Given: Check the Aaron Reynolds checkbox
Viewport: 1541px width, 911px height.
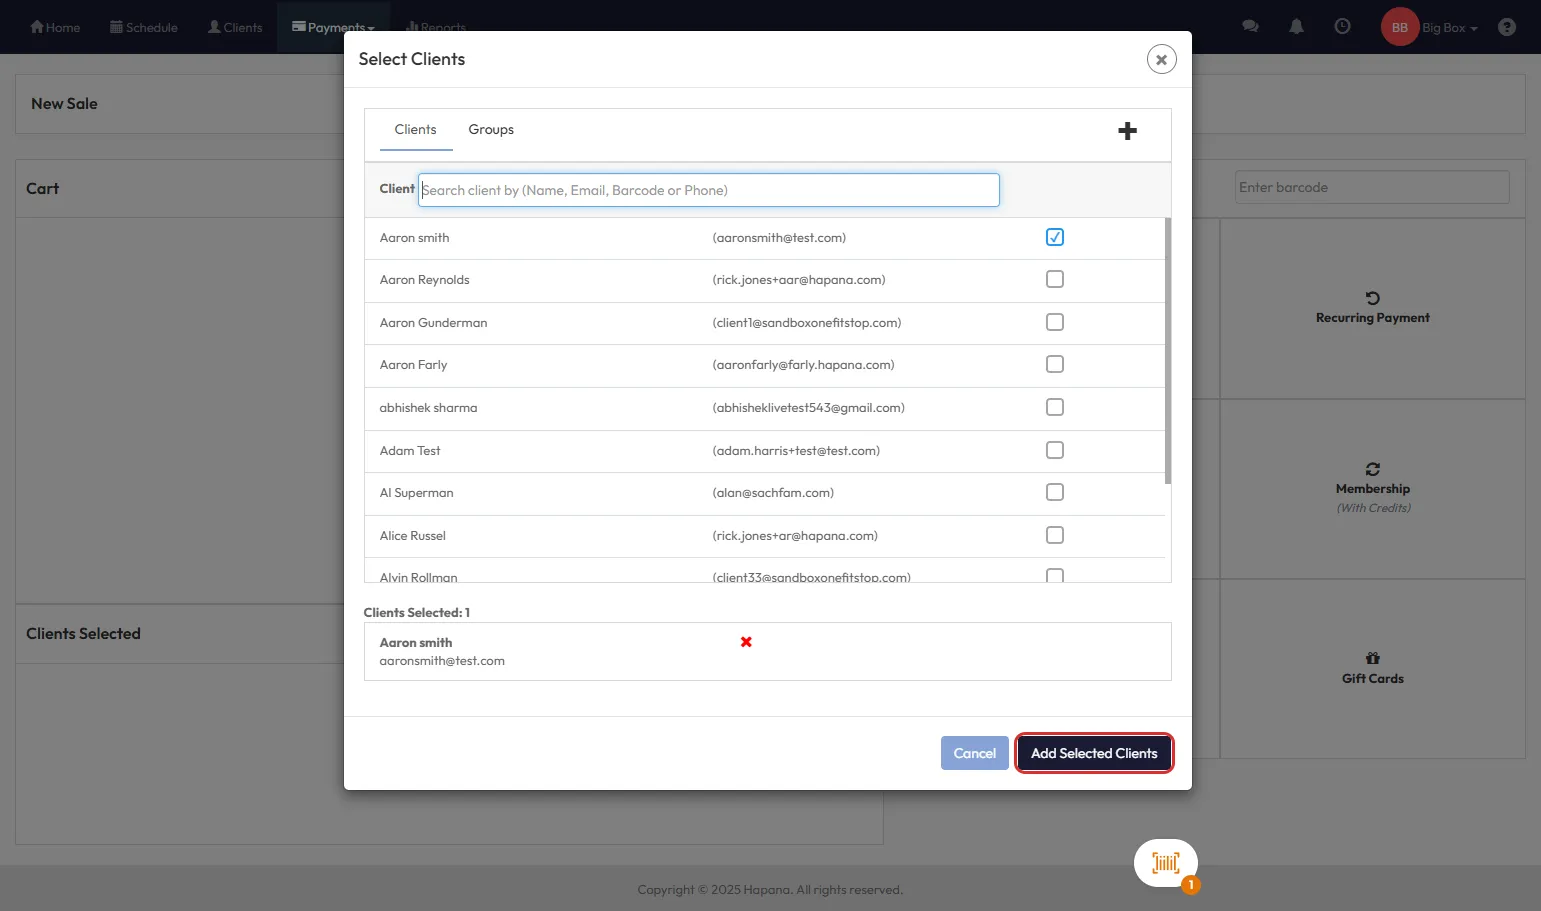Looking at the screenshot, I should coord(1054,280).
